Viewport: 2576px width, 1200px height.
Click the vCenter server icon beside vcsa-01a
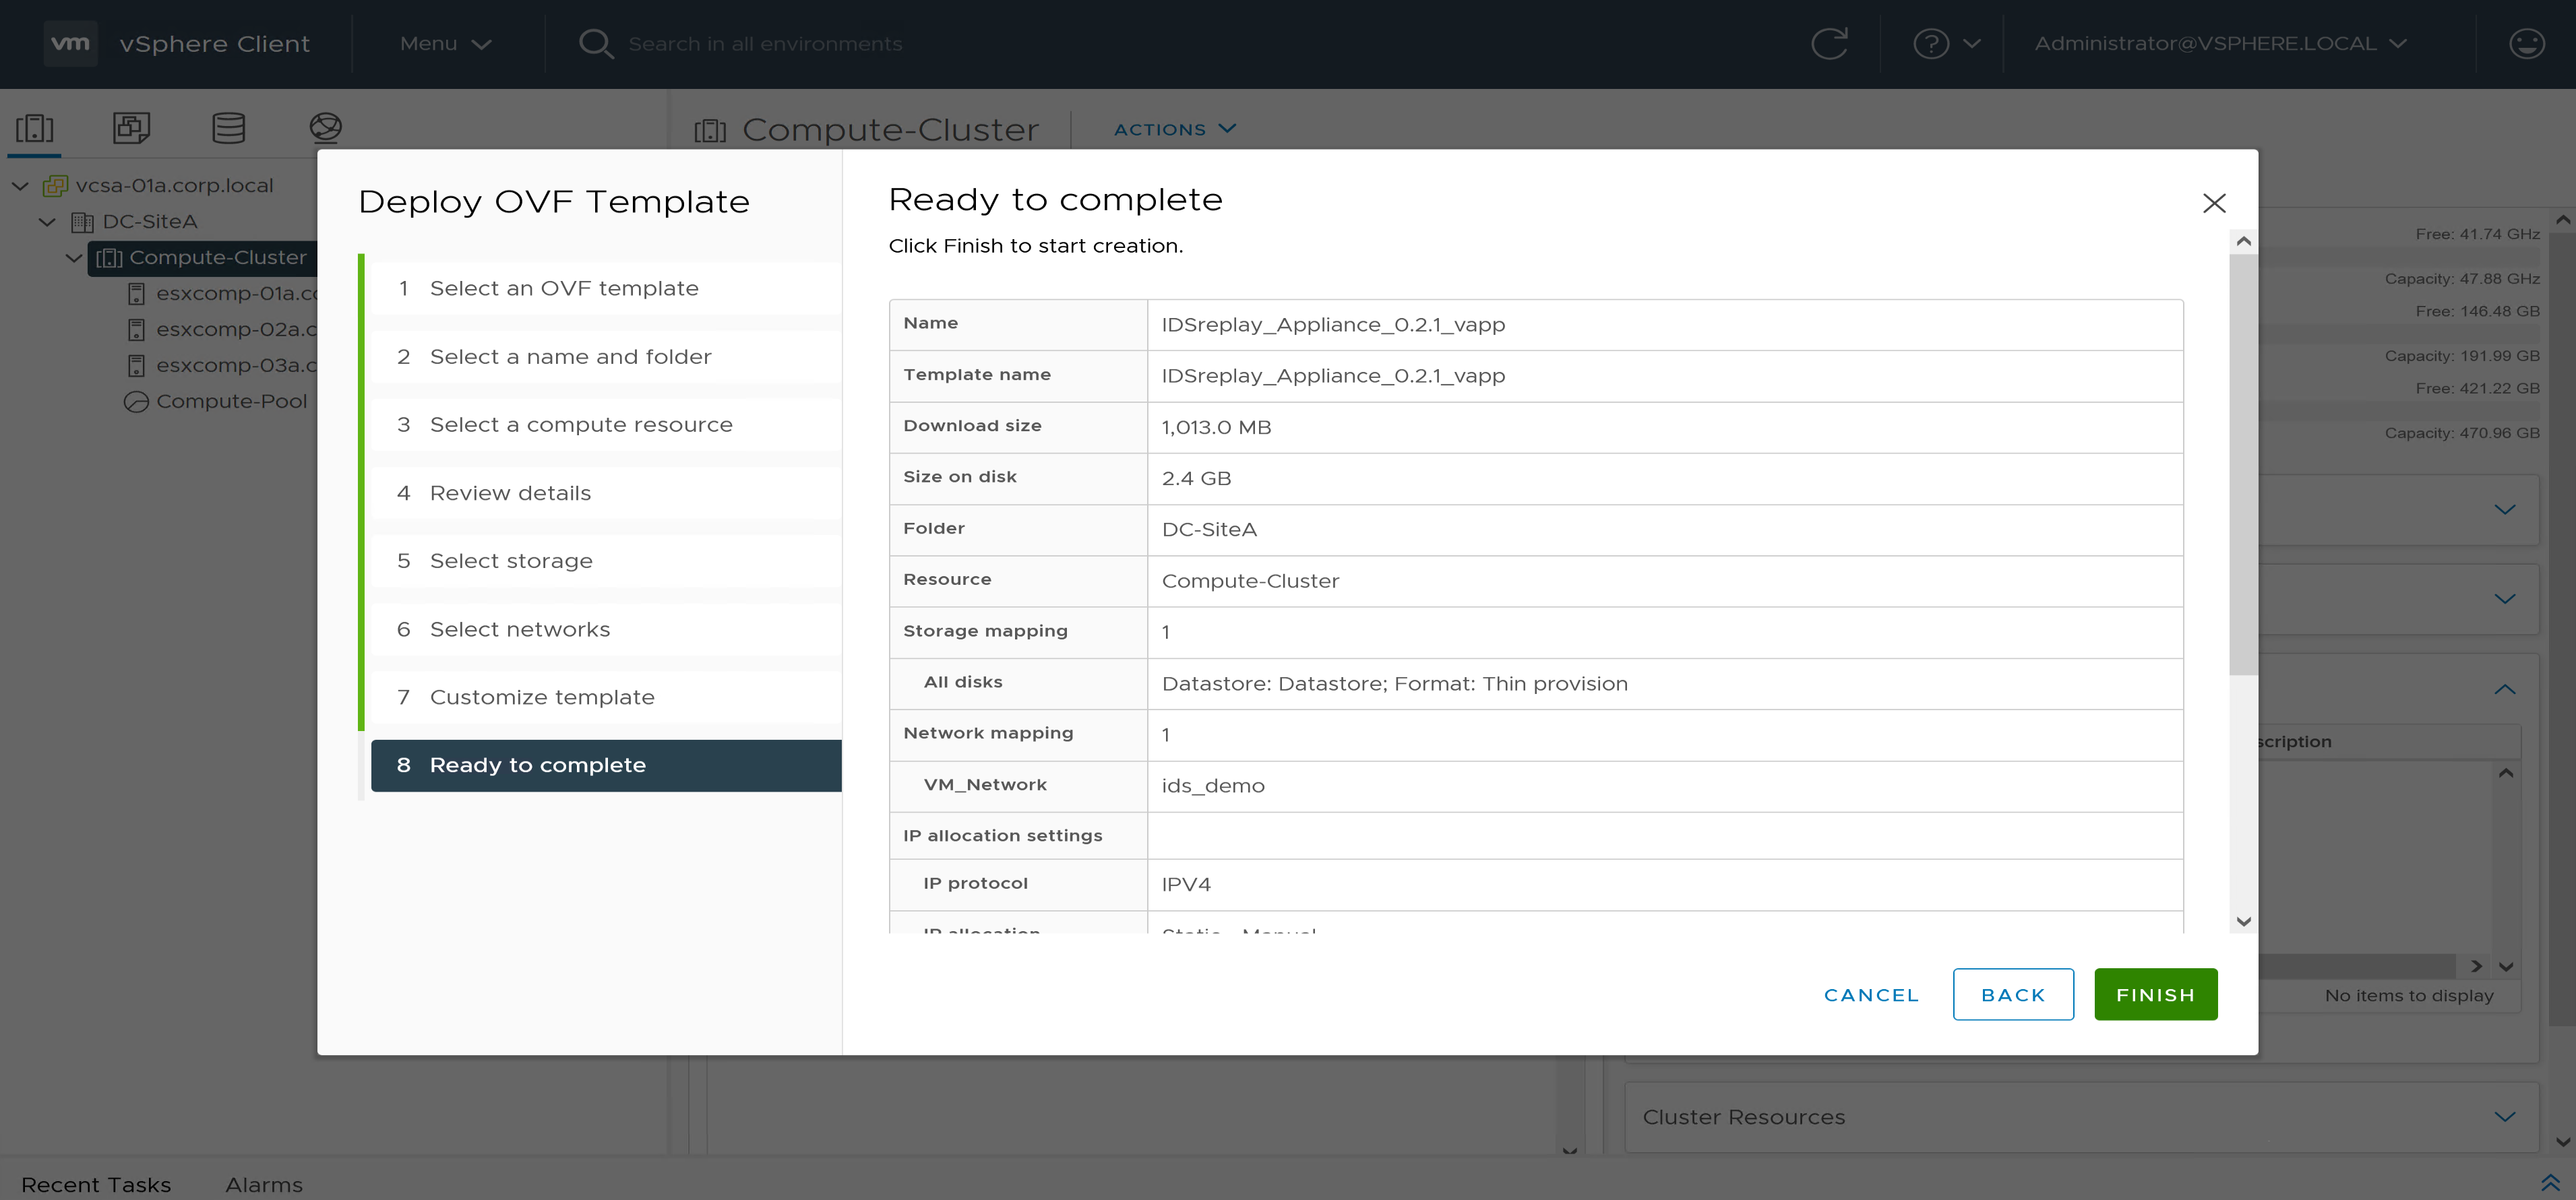tap(55, 186)
